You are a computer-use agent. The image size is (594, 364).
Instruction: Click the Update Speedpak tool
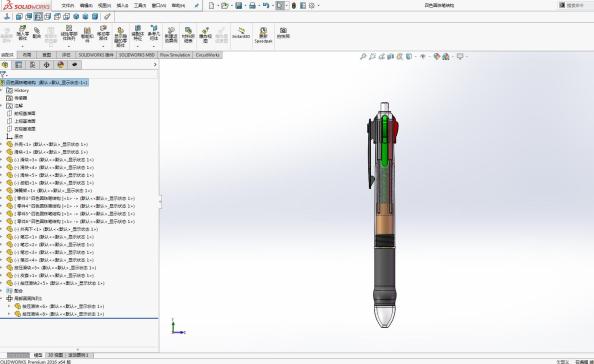[263, 35]
